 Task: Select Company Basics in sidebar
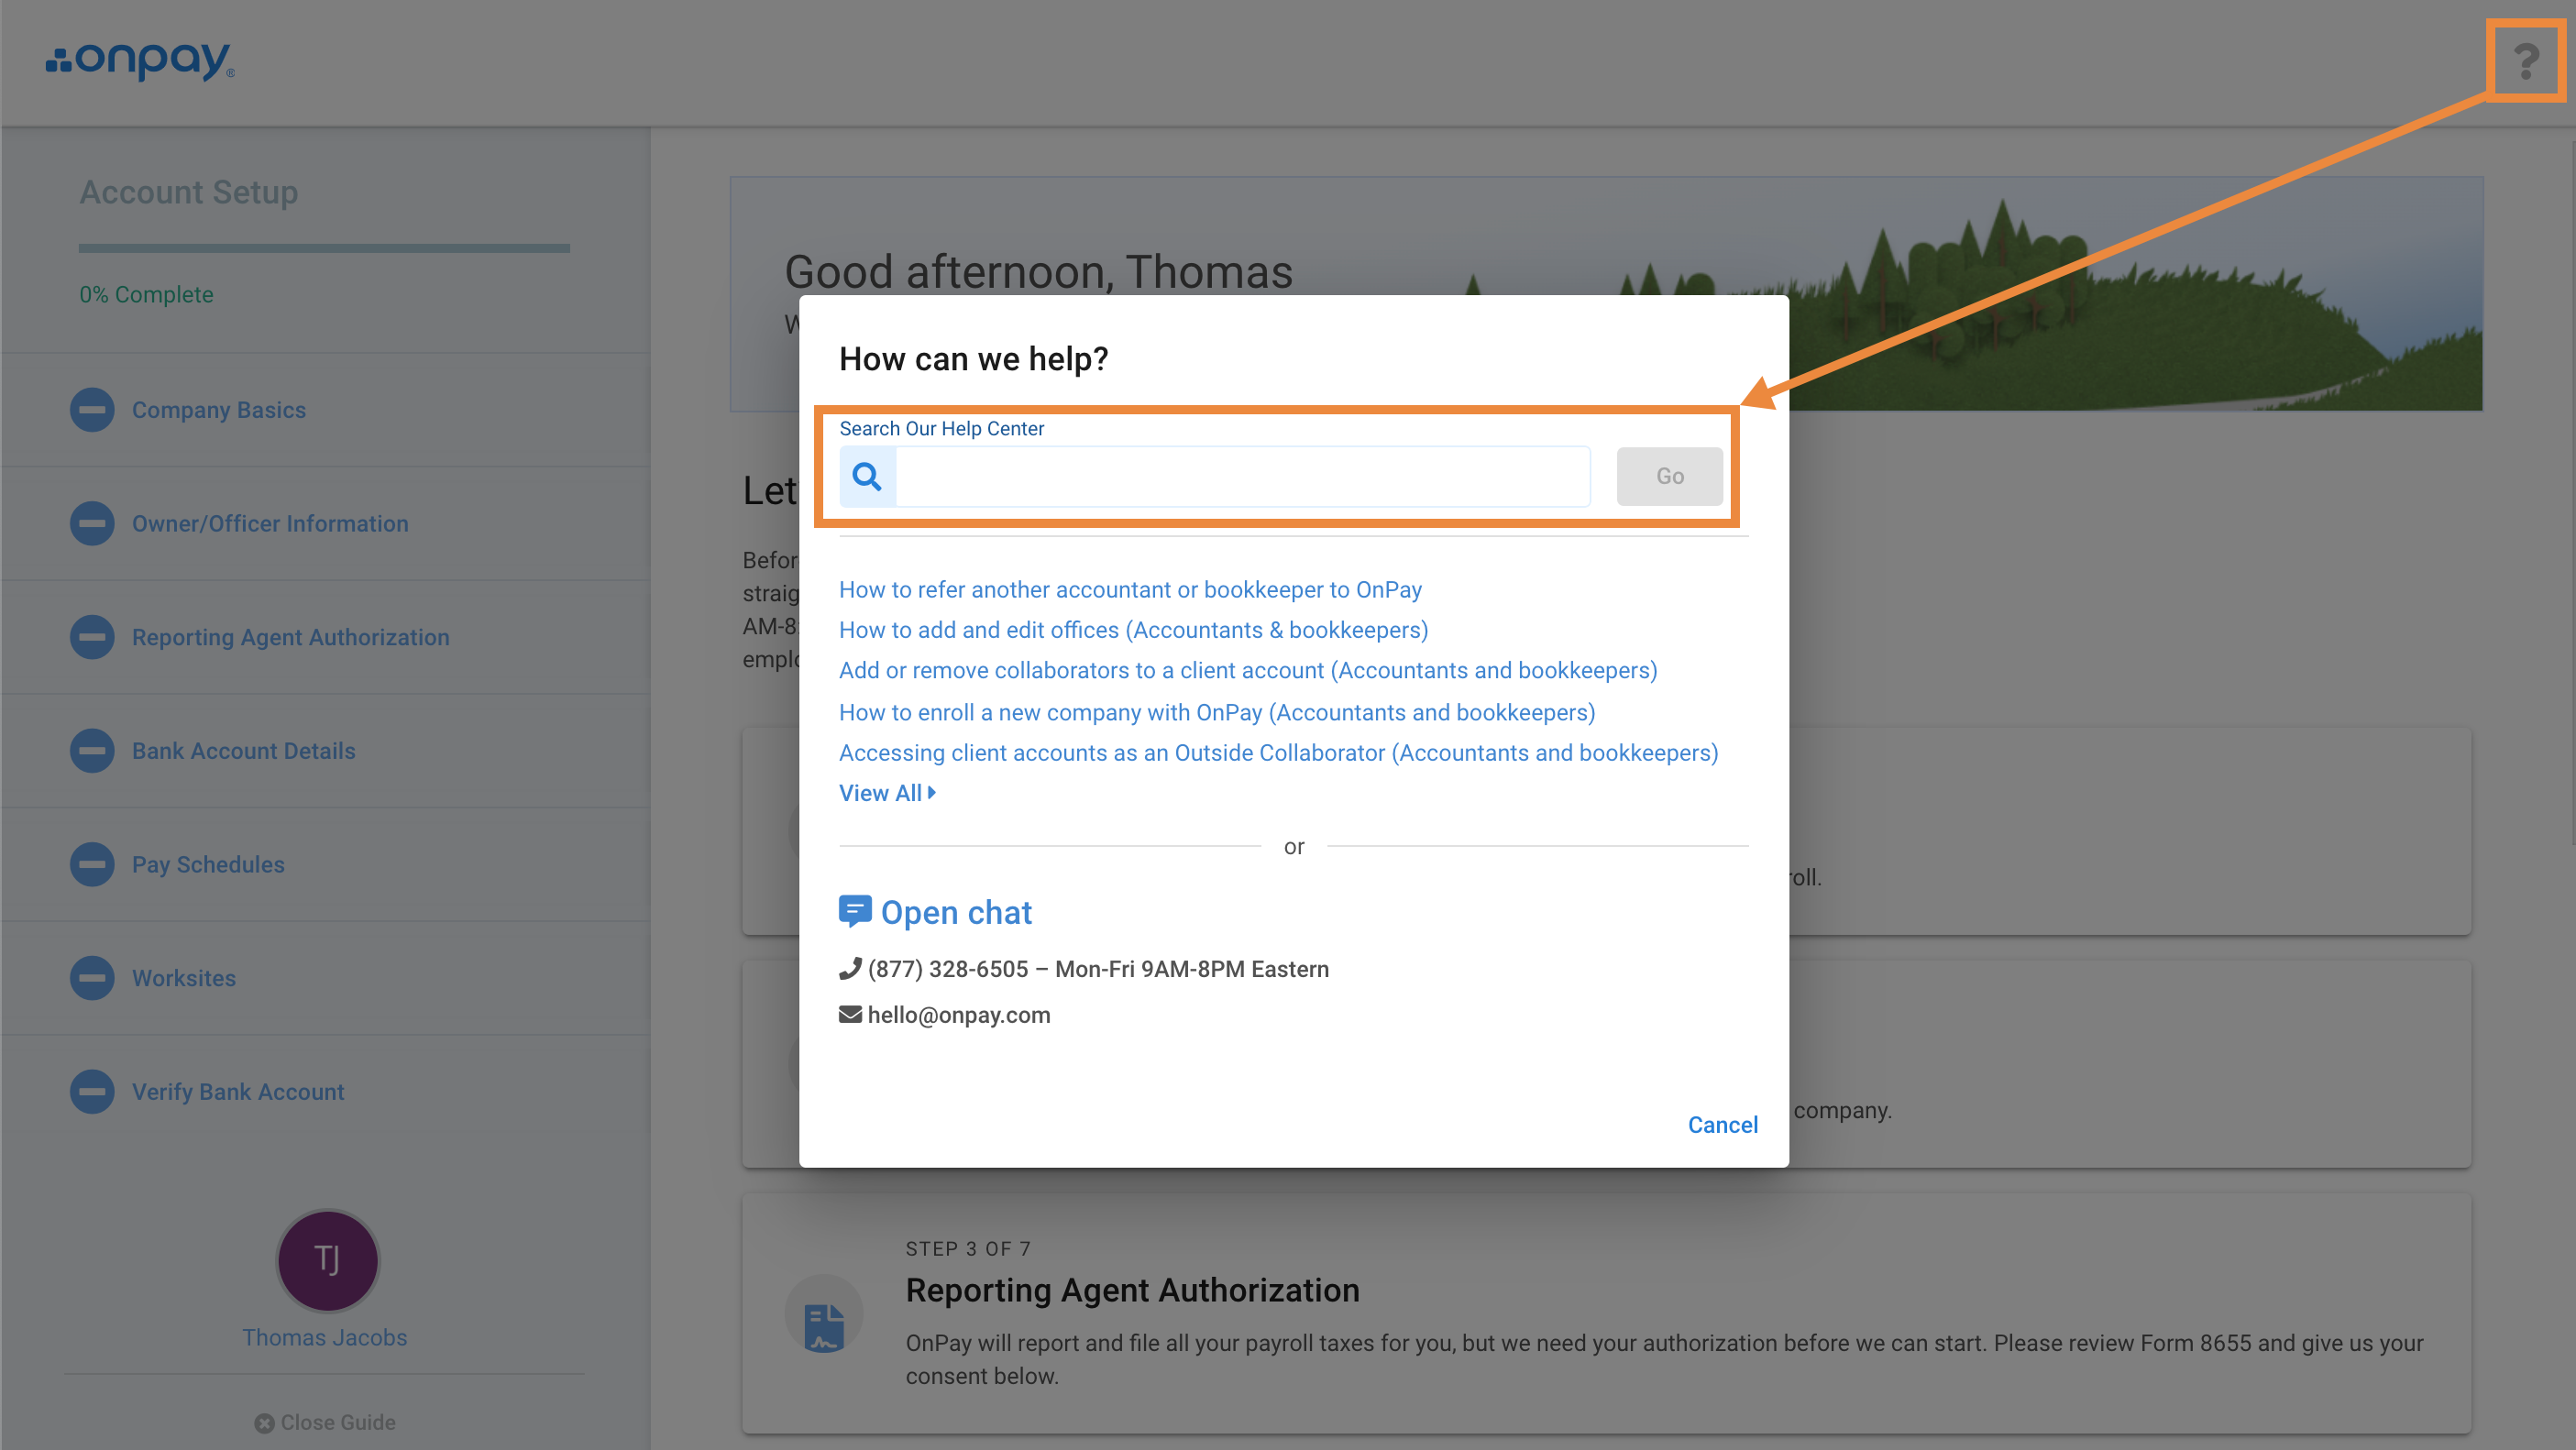tap(219, 410)
